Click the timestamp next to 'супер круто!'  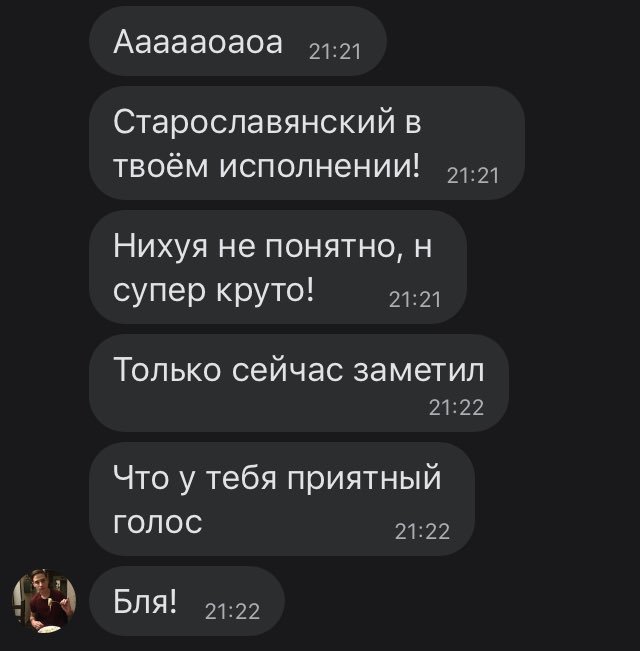point(415,300)
